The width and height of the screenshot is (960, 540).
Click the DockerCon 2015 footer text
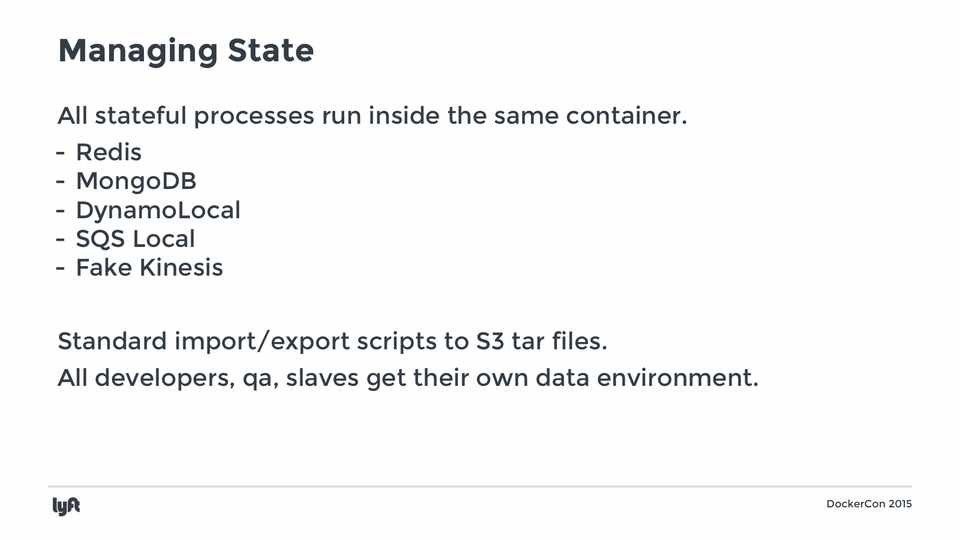tap(869, 504)
